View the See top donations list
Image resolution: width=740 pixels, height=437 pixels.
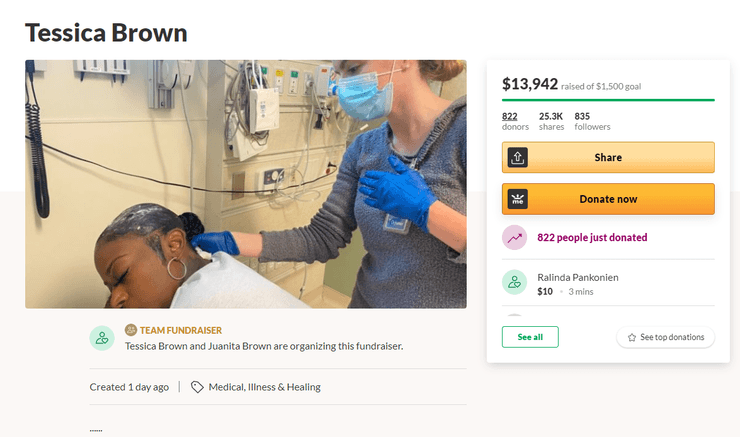(666, 338)
